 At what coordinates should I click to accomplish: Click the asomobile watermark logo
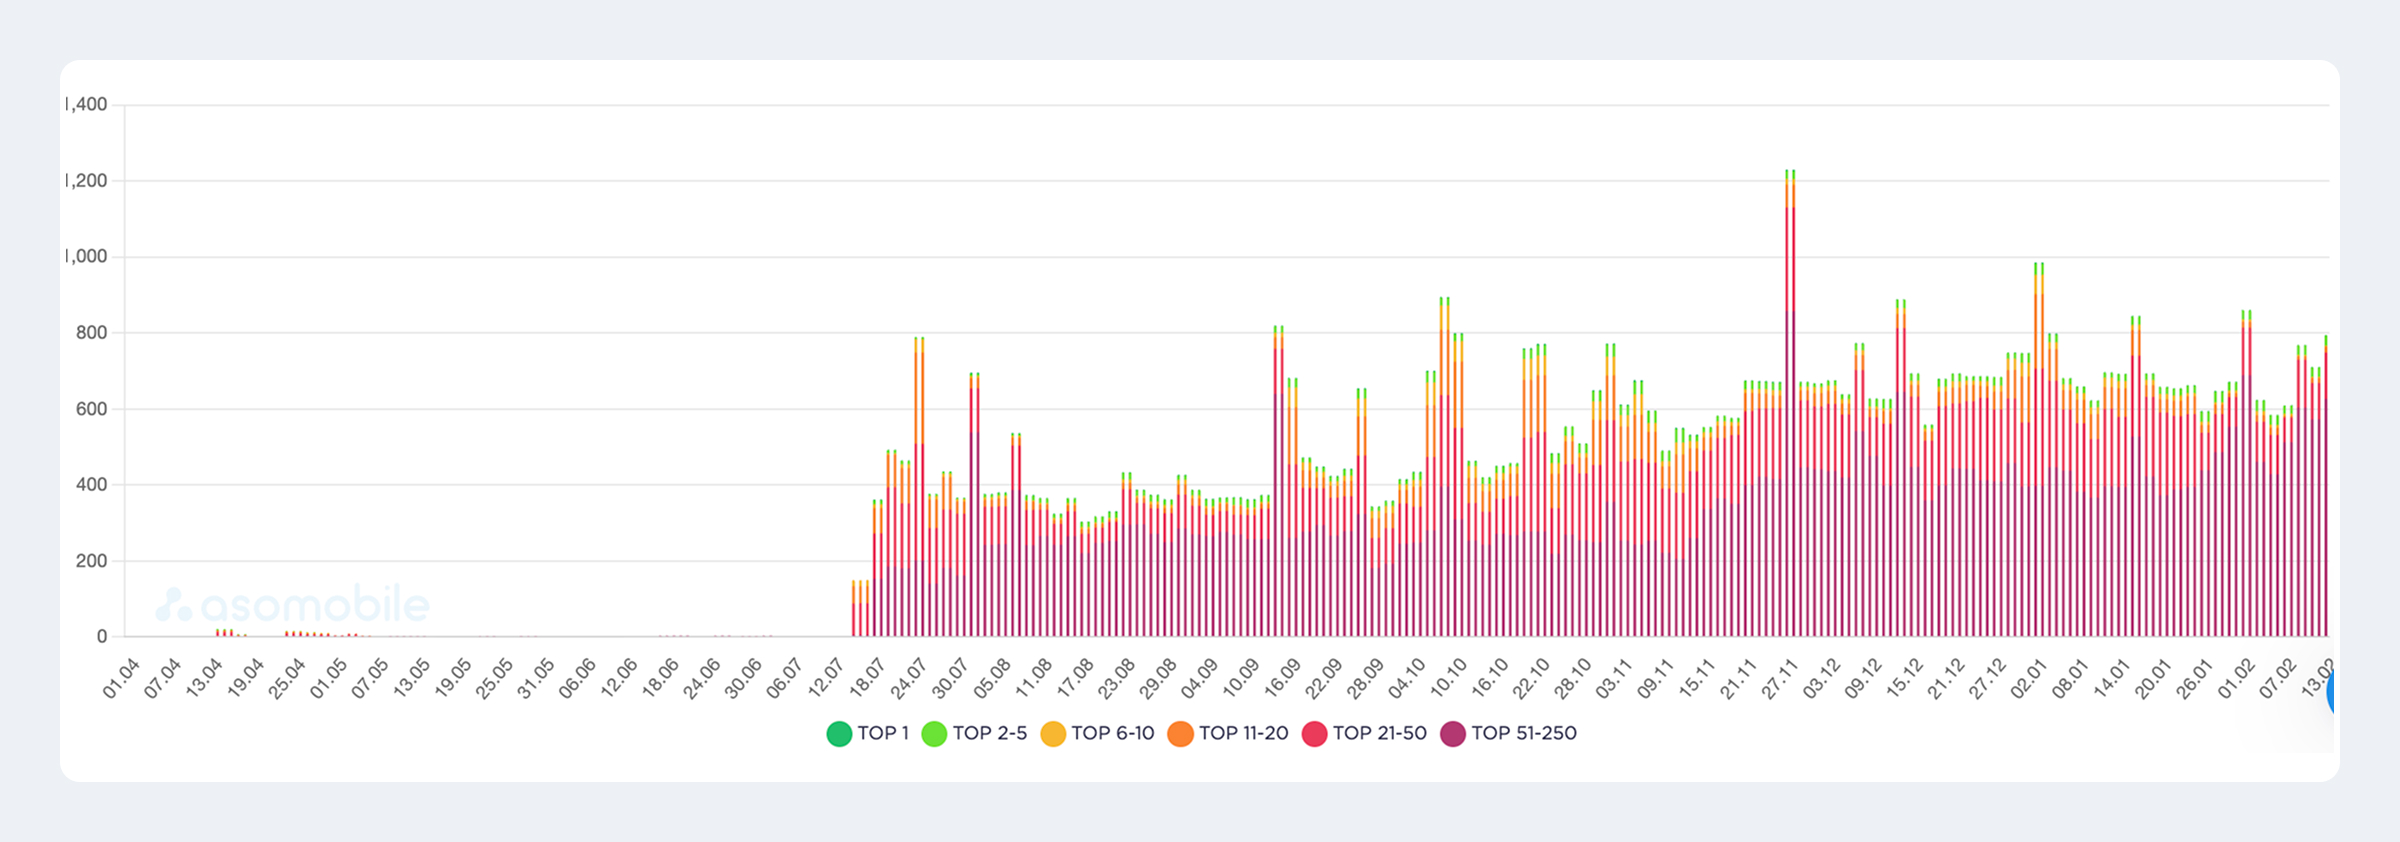[293, 605]
